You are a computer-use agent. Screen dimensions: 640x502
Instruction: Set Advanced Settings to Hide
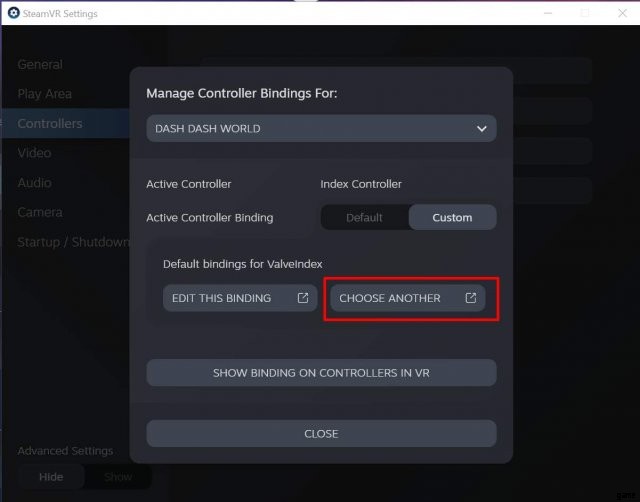coord(50,477)
